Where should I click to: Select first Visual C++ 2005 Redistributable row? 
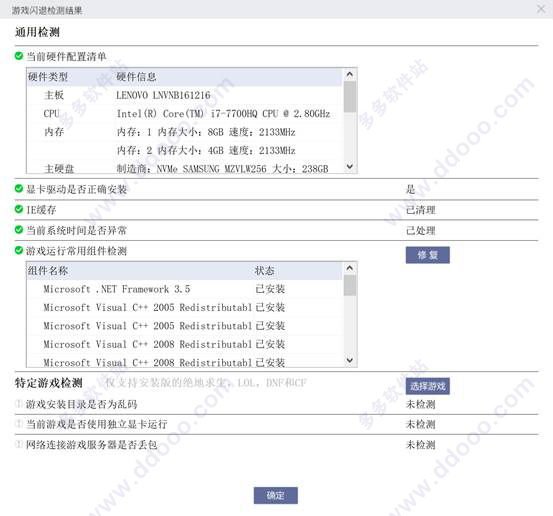coord(185,308)
